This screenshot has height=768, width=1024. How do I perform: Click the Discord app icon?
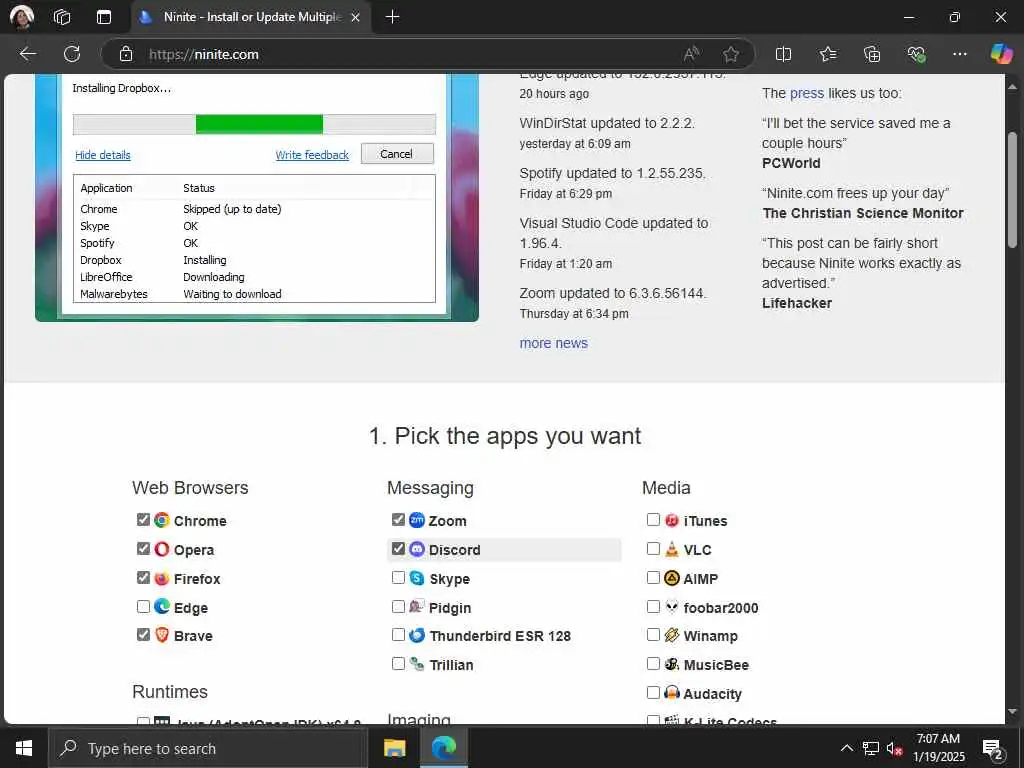tap(417, 549)
